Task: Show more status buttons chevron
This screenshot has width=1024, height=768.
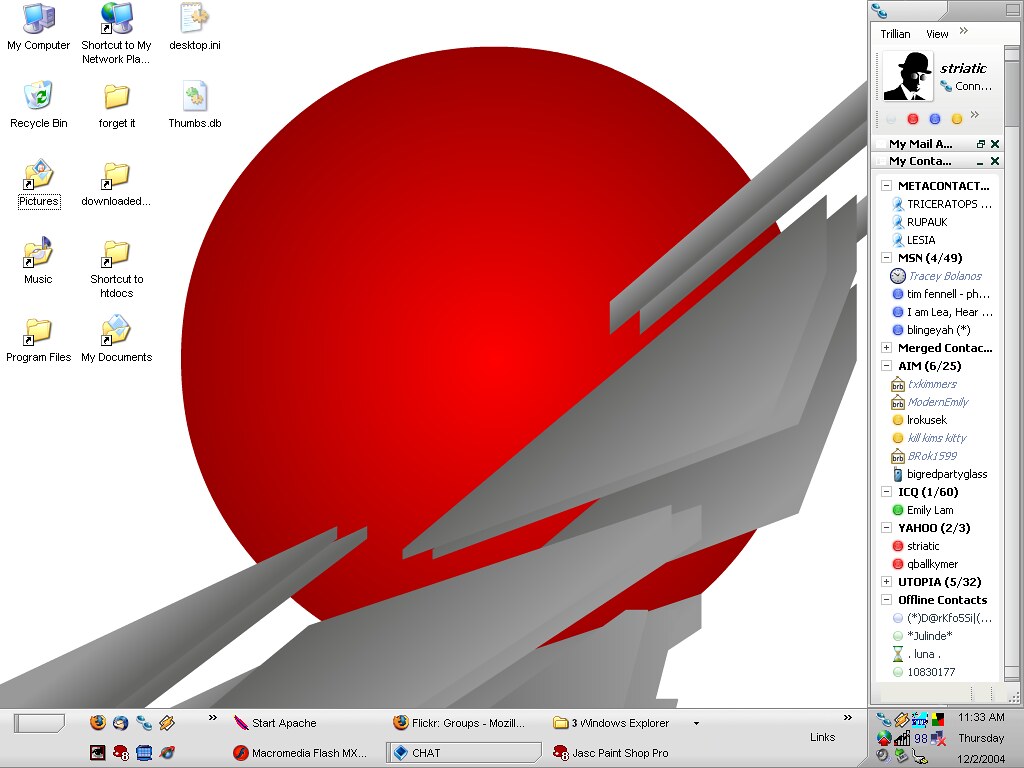Action: 975,115
